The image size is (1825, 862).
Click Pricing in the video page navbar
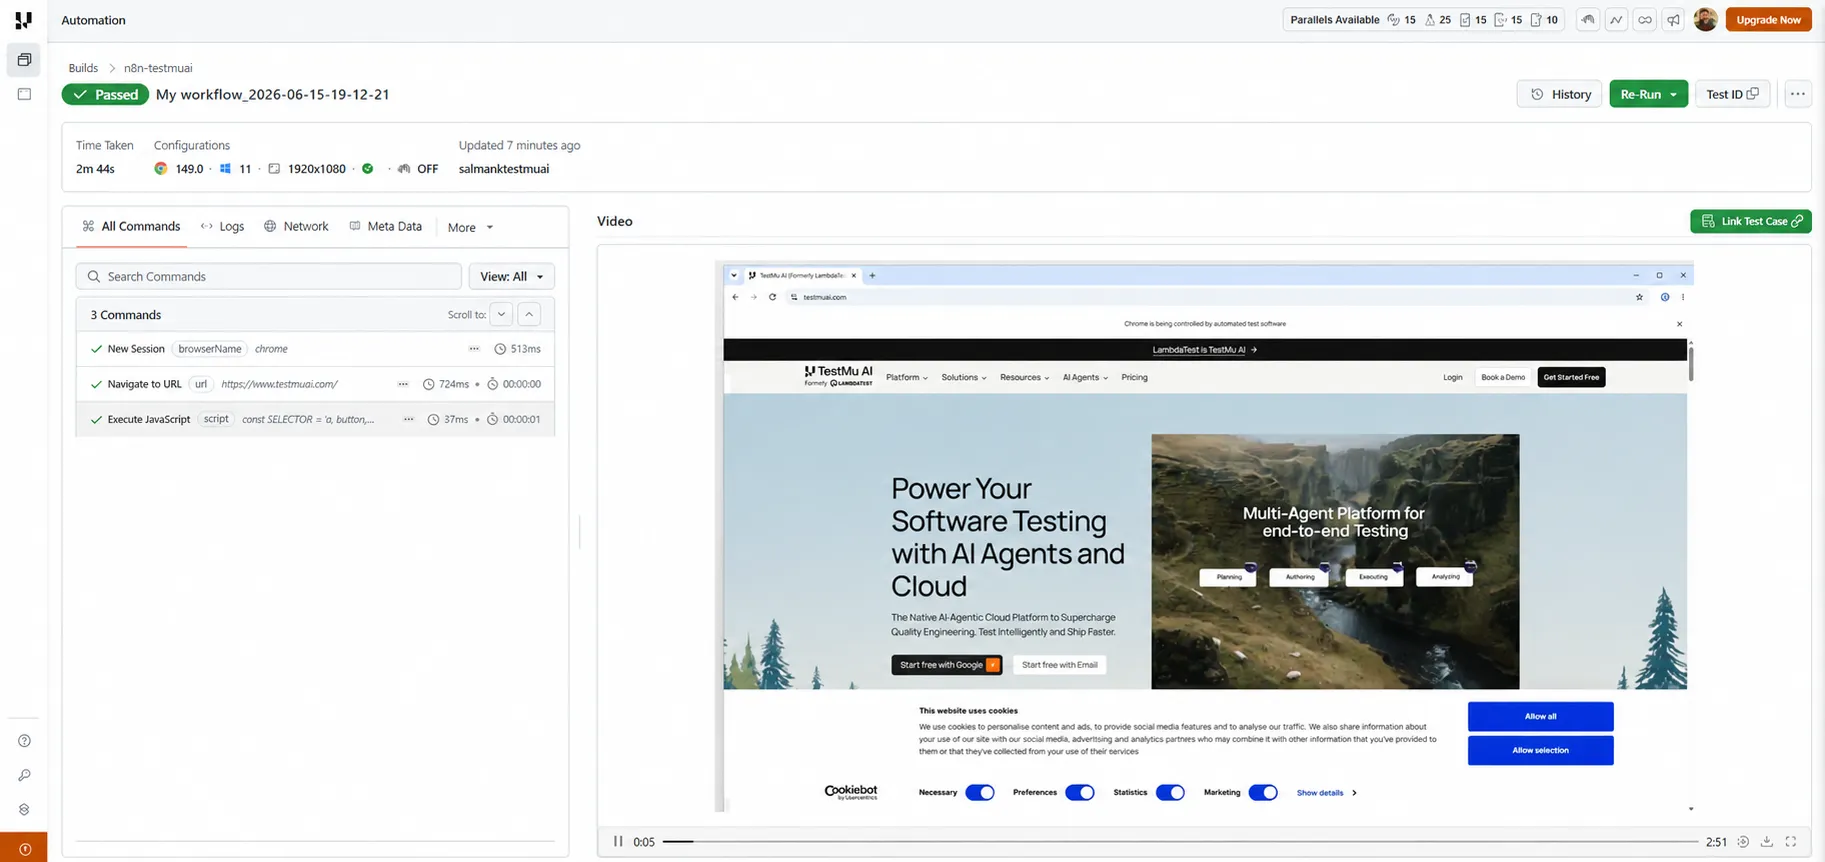(1134, 378)
